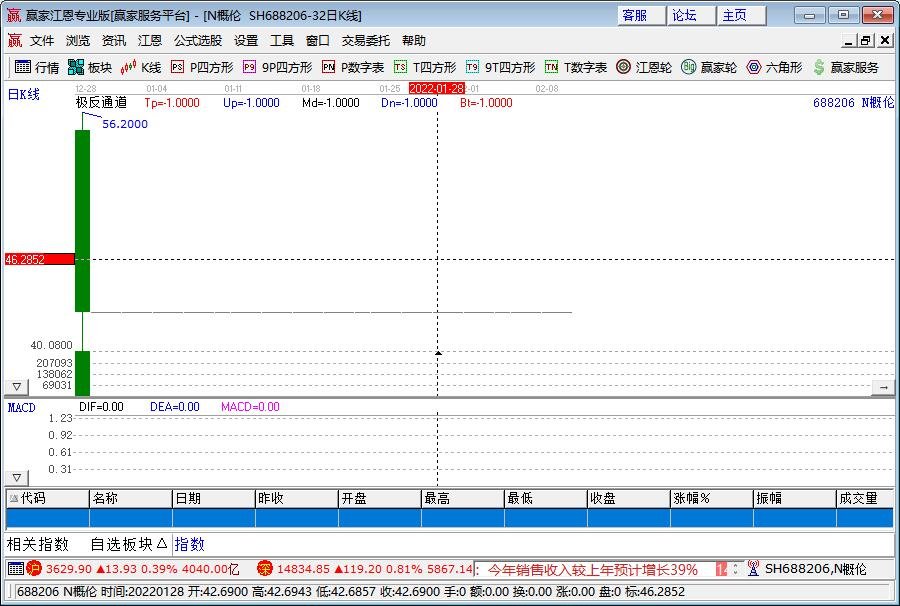Click the red 赢 logo in menu bar
Screen dimensions: 900x606
tap(14, 40)
